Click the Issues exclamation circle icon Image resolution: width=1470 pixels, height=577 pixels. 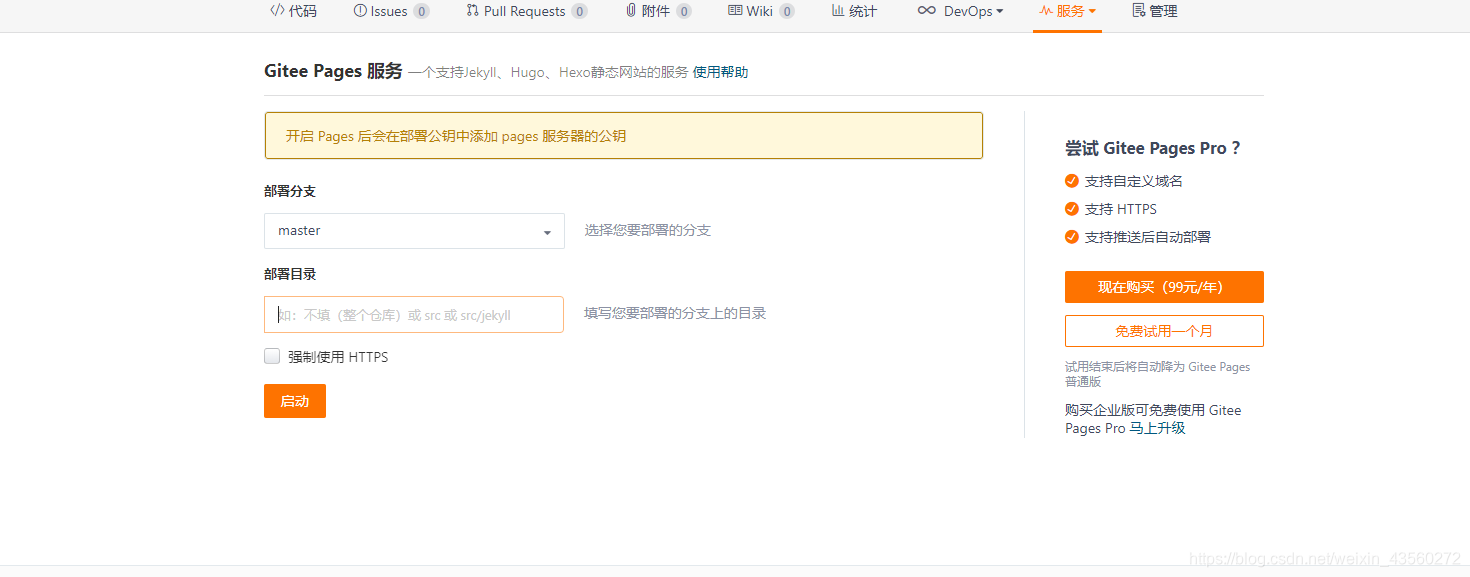click(x=360, y=11)
